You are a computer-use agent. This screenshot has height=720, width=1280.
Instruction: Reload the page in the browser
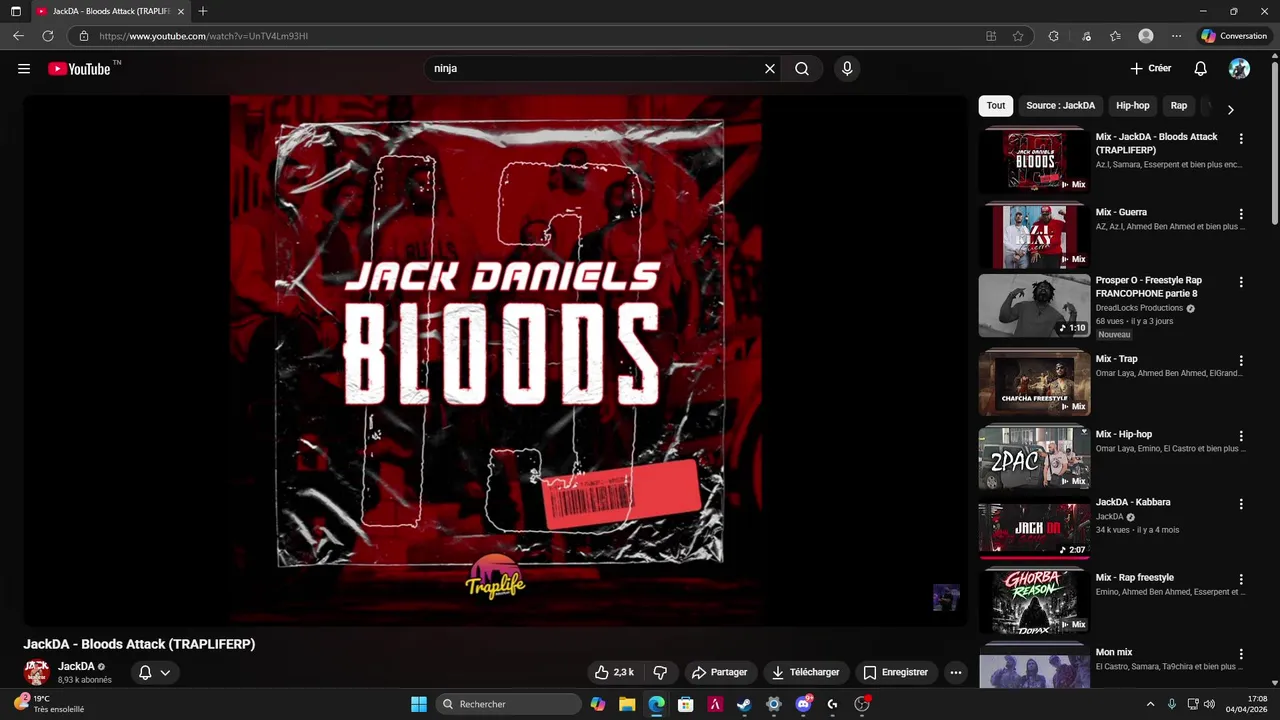tap(47, 36)
